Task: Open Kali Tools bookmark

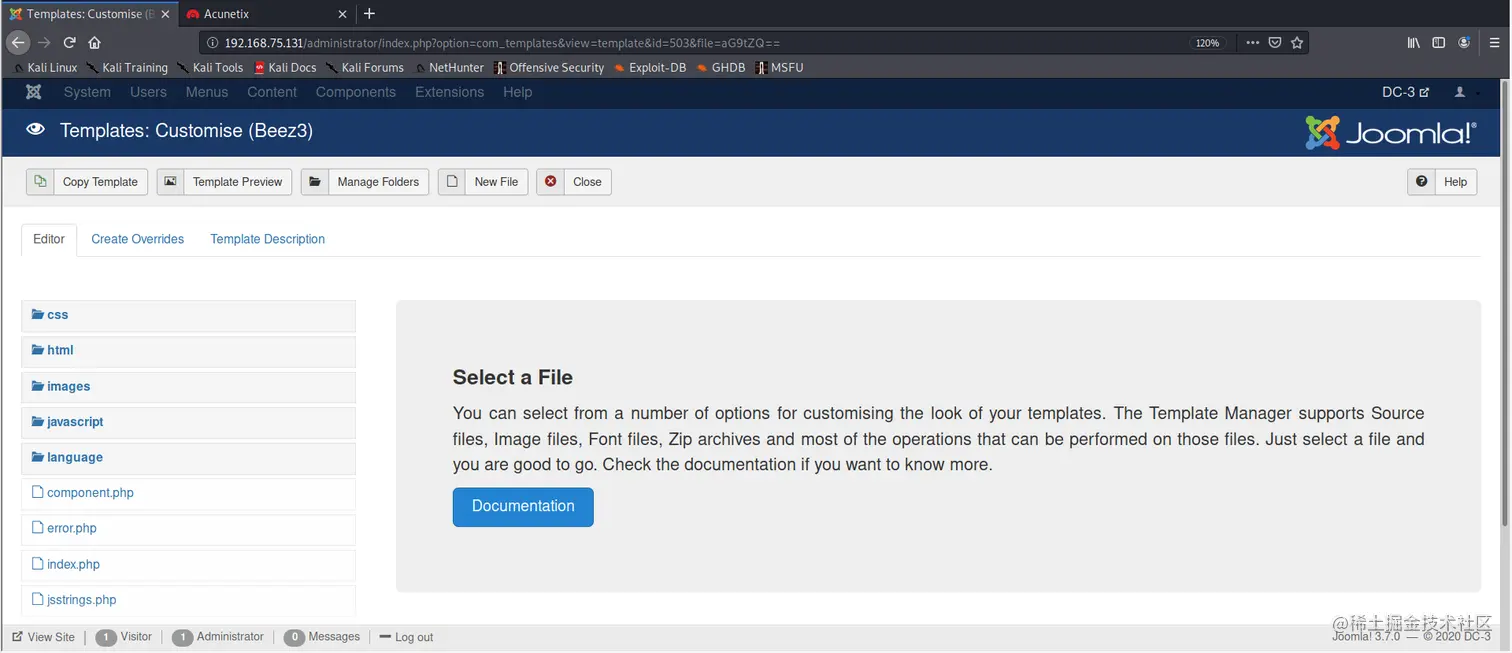Action: coord(210,68)
